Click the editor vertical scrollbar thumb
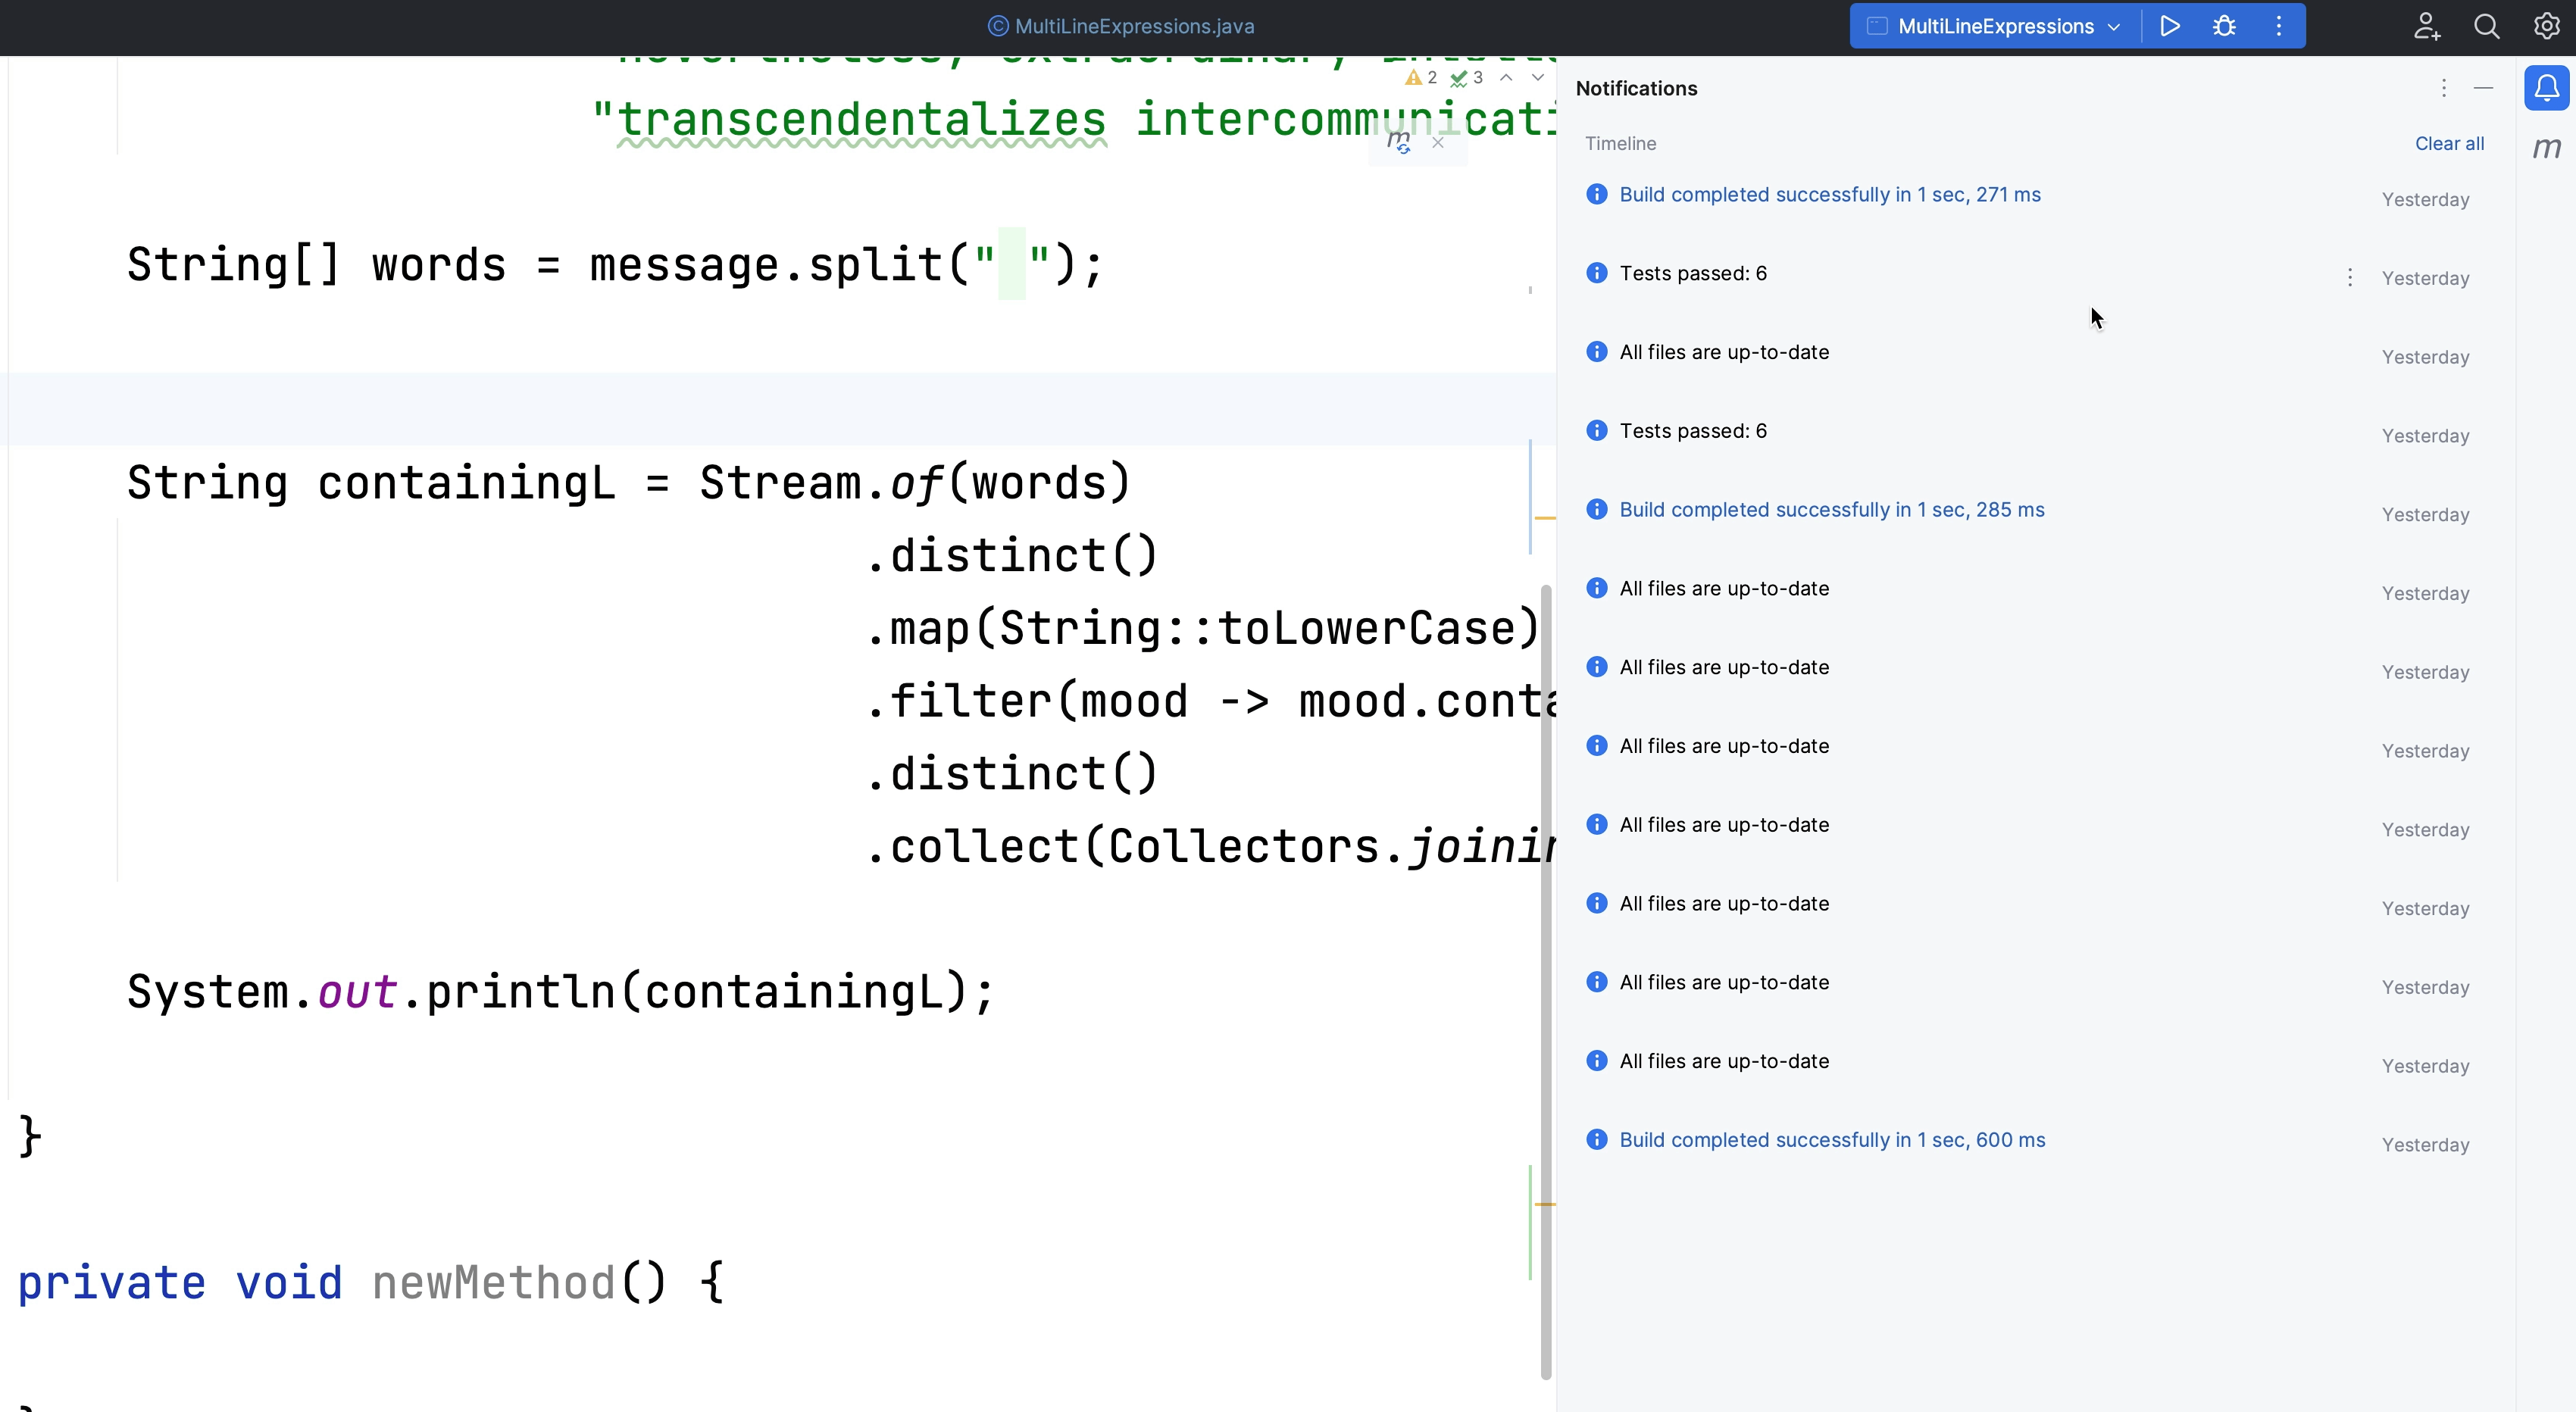 (1545, 980)
